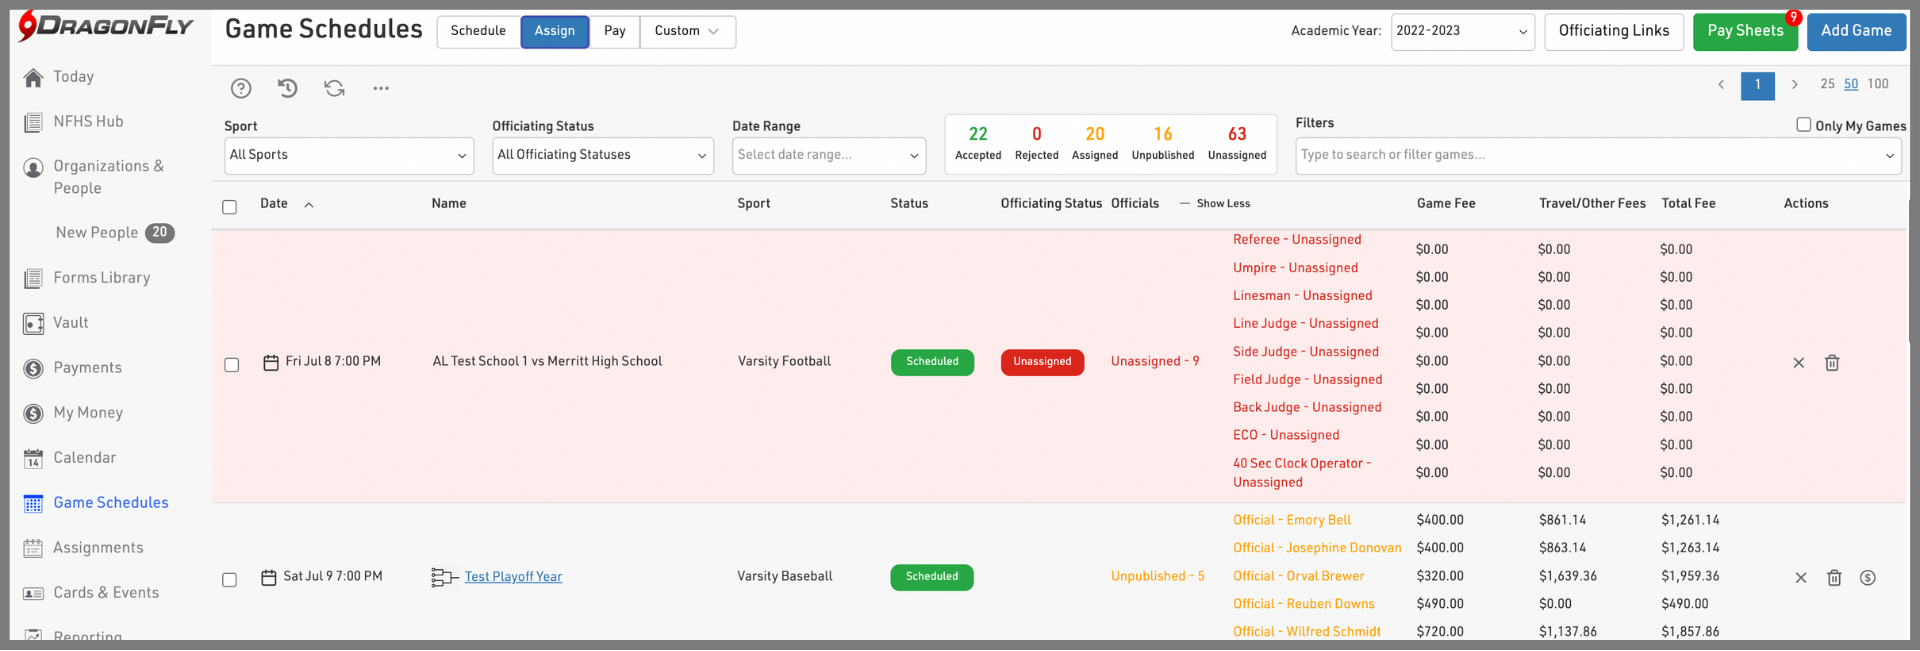
Task: Click the help question mark icon
Action: [x=241, y=89]
